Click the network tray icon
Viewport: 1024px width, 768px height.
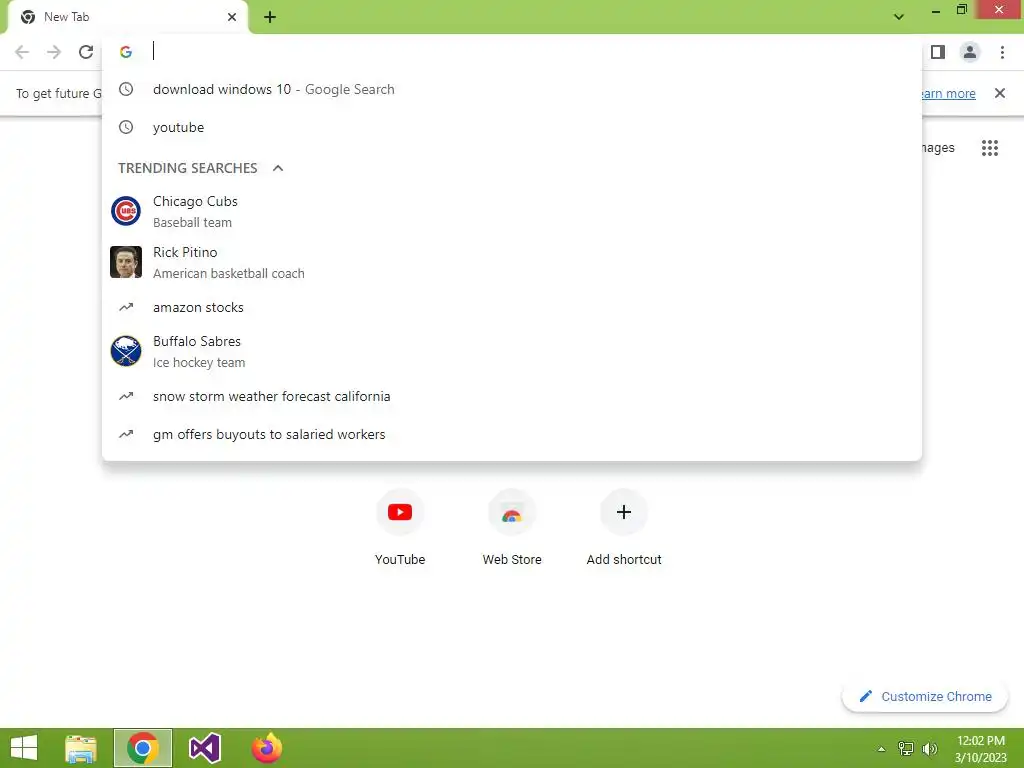point(906,749)
